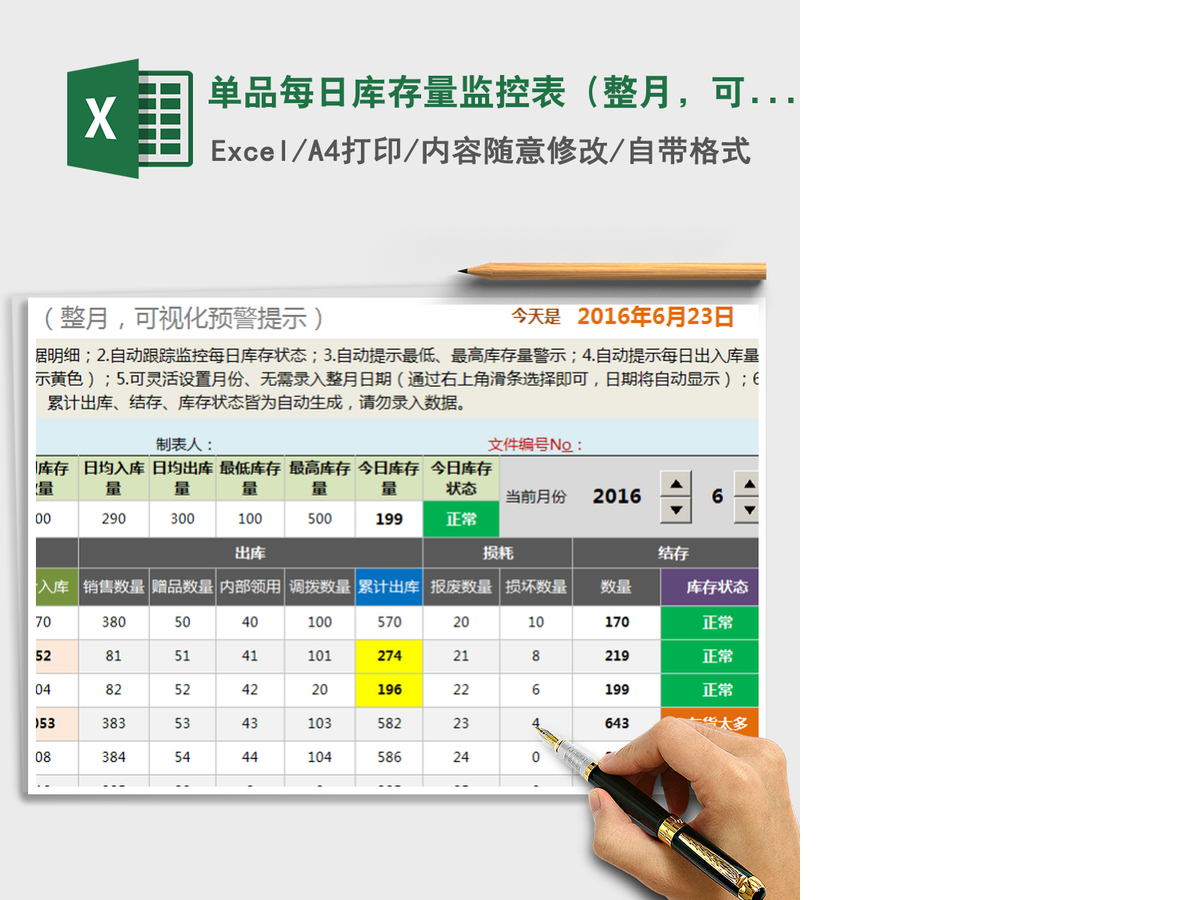Screen dimensions: 1200x900
Task: Click the 赠品数量 column header
Action: point(182,587)
